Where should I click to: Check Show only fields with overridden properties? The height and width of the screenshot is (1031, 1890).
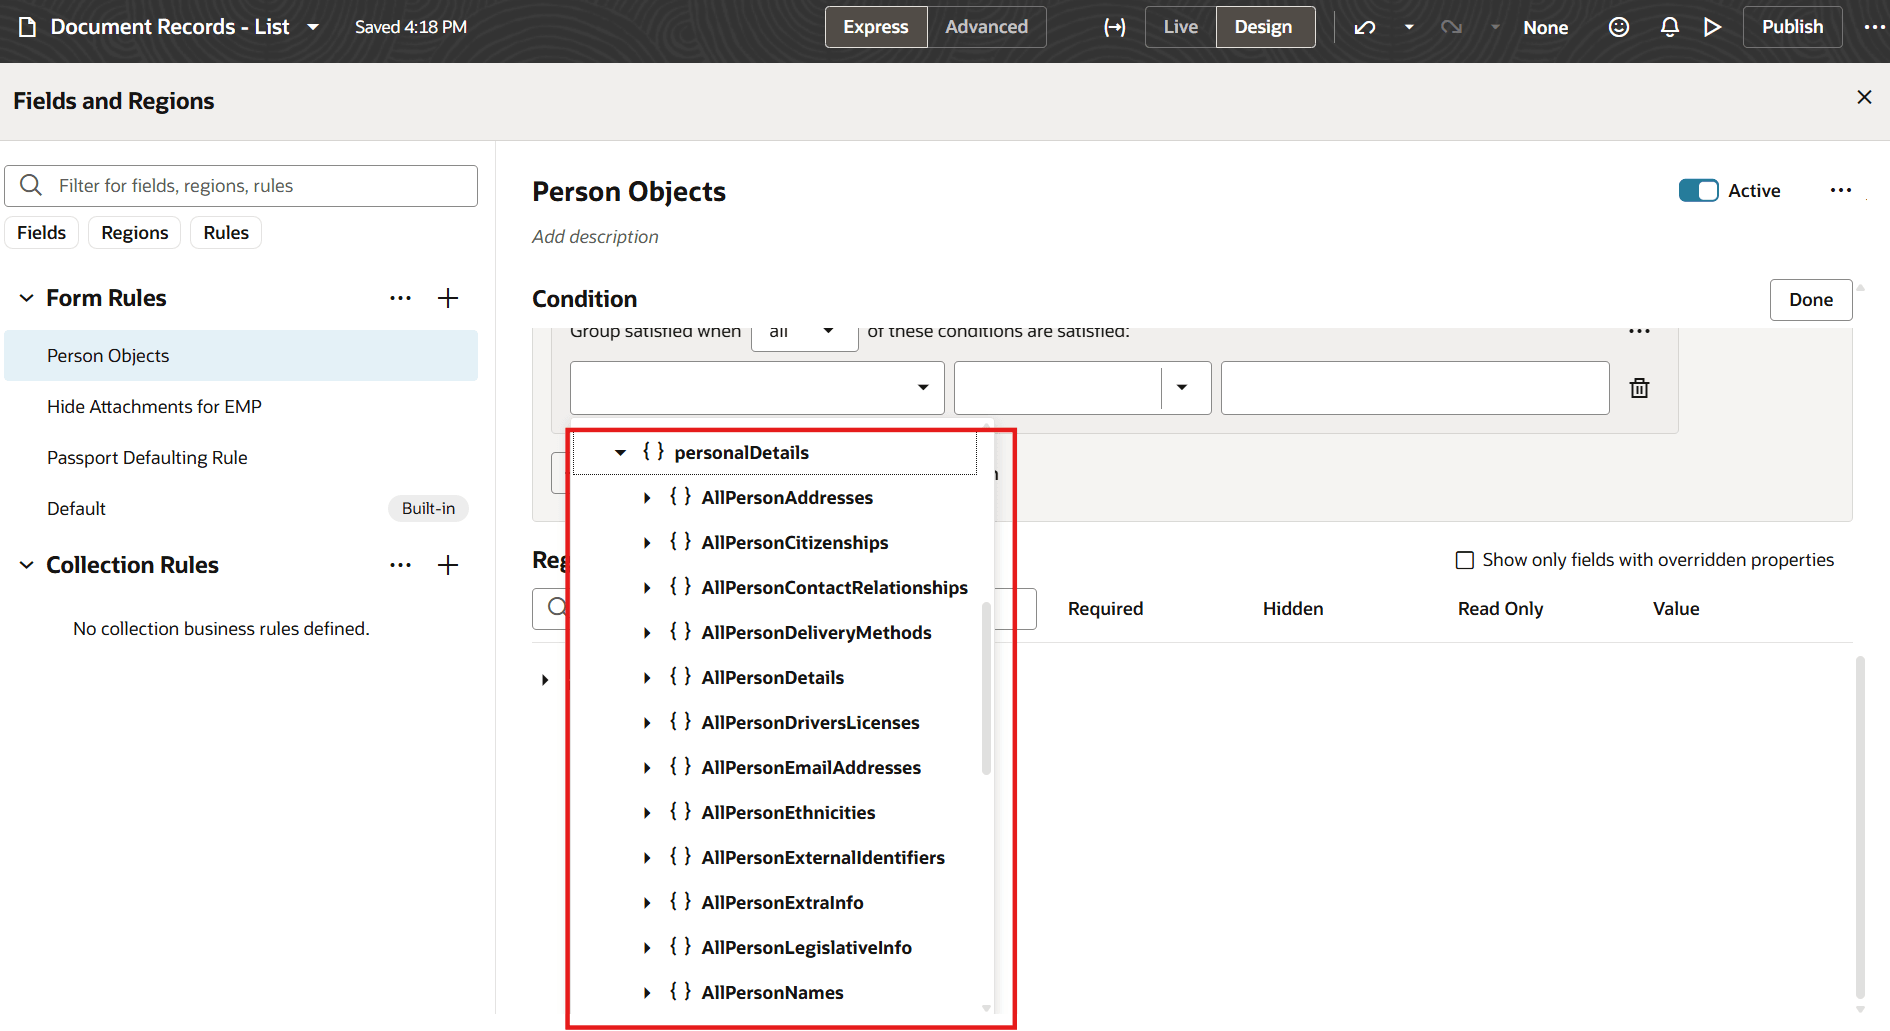pyautogui.click(x=1465, y=560)
